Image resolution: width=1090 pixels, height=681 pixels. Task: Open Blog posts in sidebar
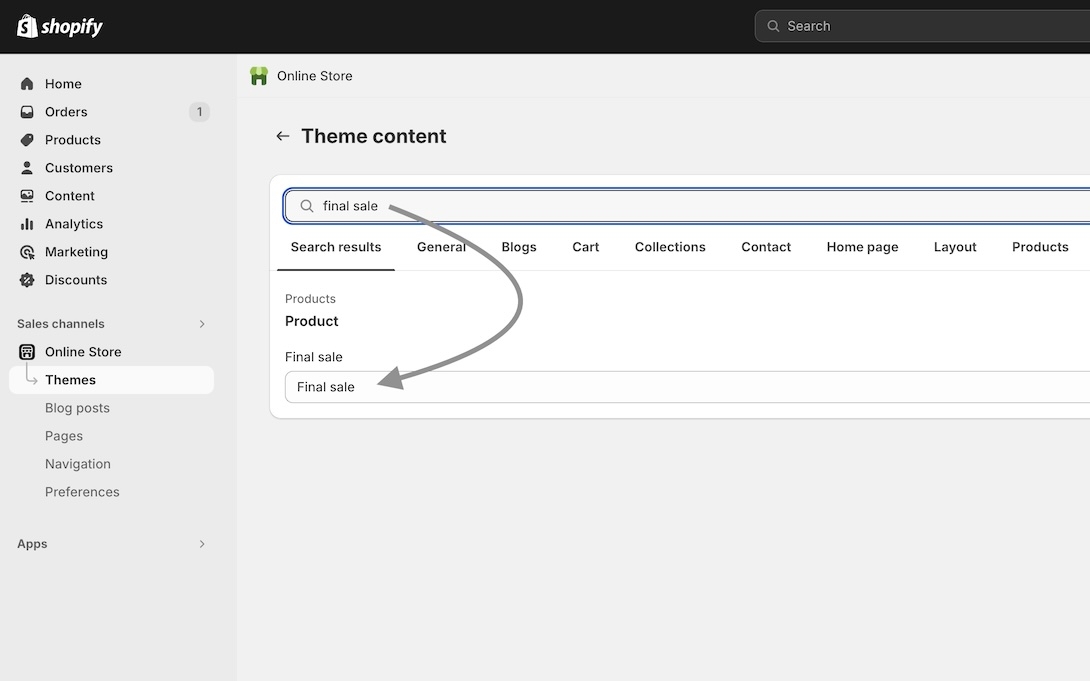click(x=77, y=408)
